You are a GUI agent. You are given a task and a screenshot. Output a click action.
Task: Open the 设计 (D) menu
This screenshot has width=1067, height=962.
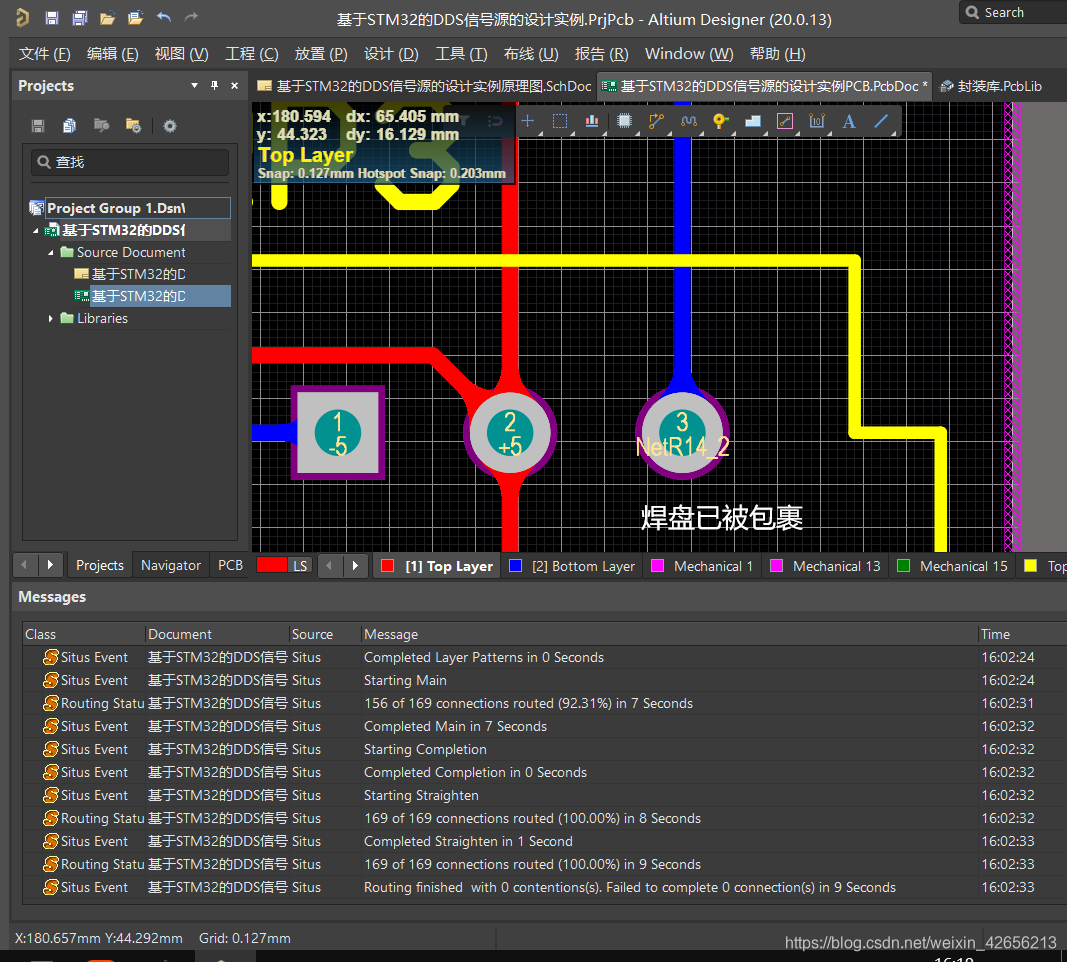[x=391, y=54]
